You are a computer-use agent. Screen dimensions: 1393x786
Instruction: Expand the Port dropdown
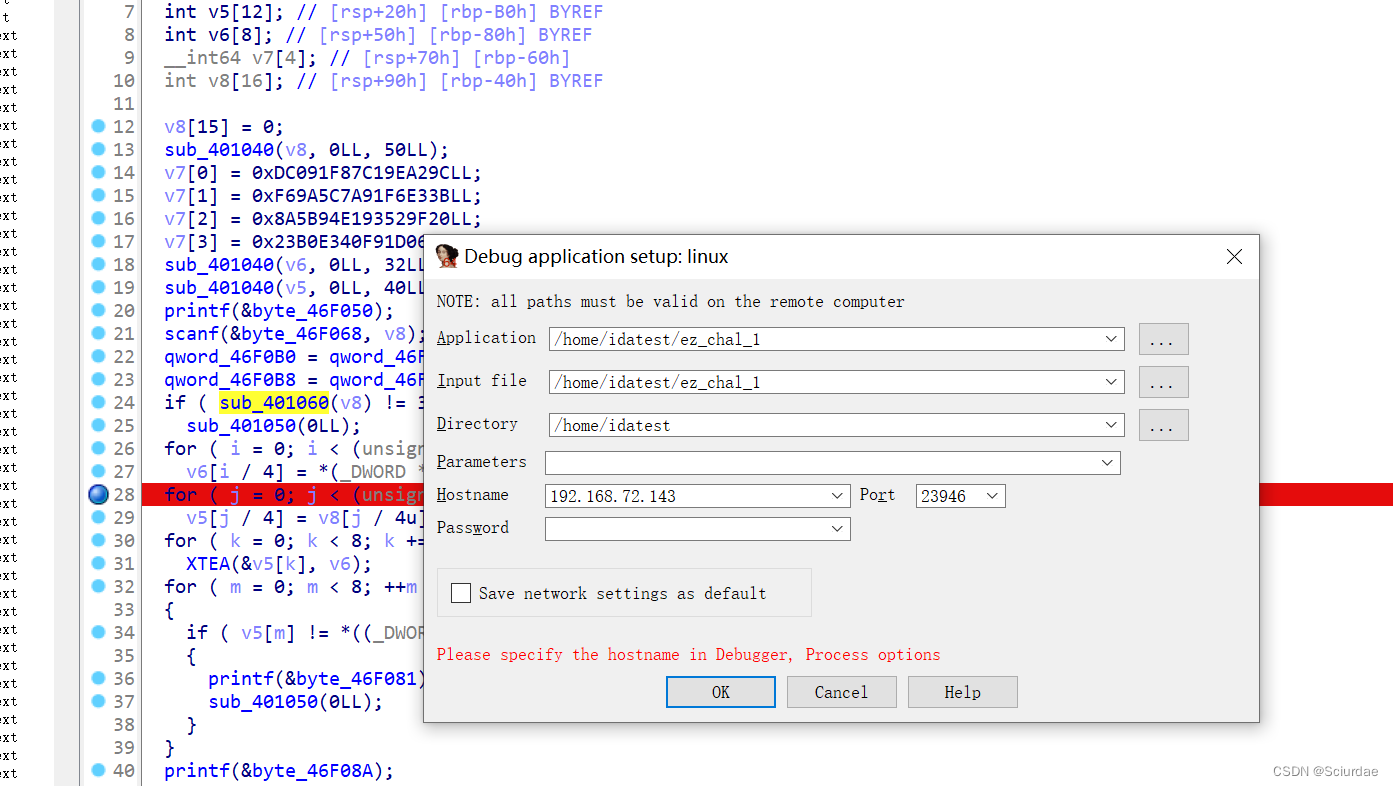click(x=992, y=496)
